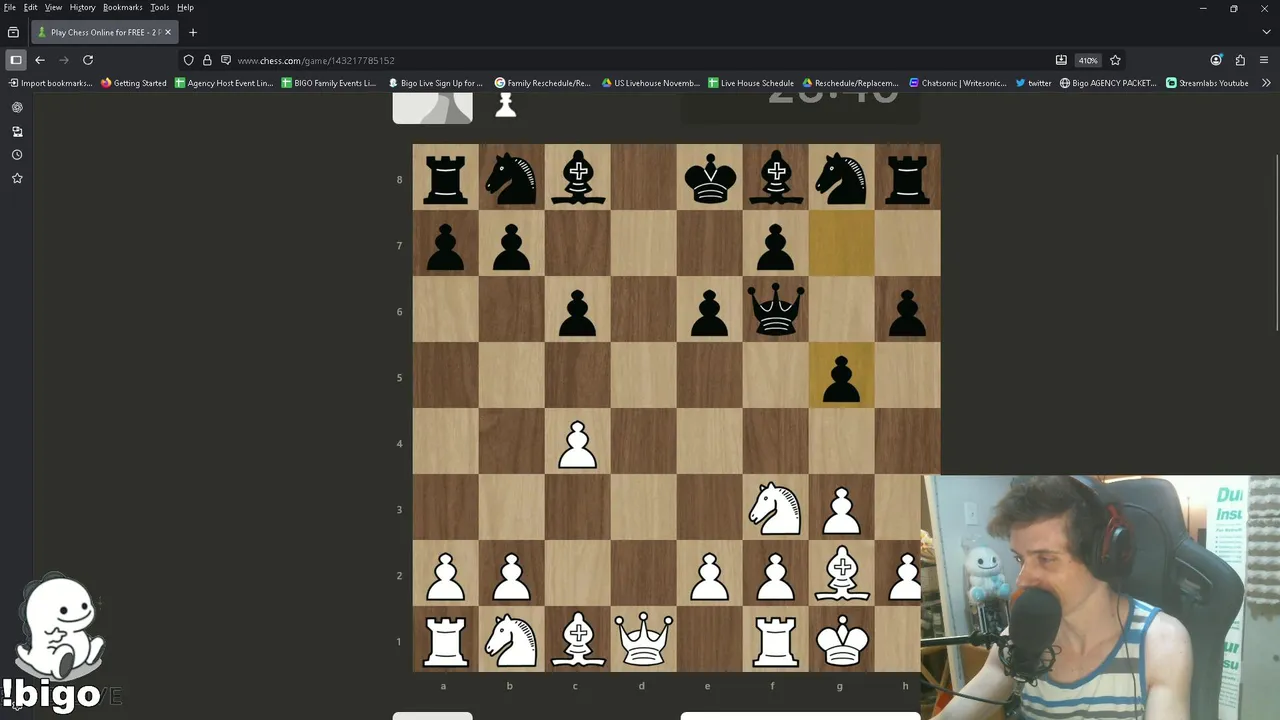Reload the current chess.com page
1280x720 pixels.
[88, 60]
